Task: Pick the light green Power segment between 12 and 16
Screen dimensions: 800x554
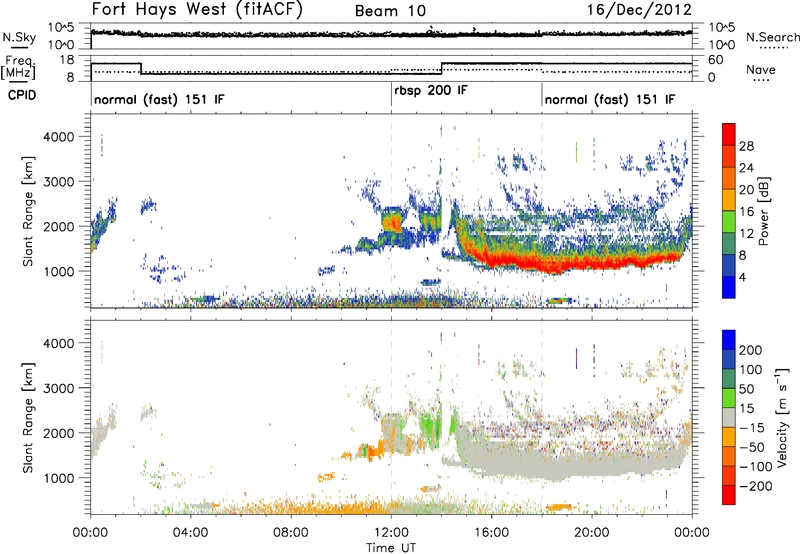Action: click(x=729, y=222)
